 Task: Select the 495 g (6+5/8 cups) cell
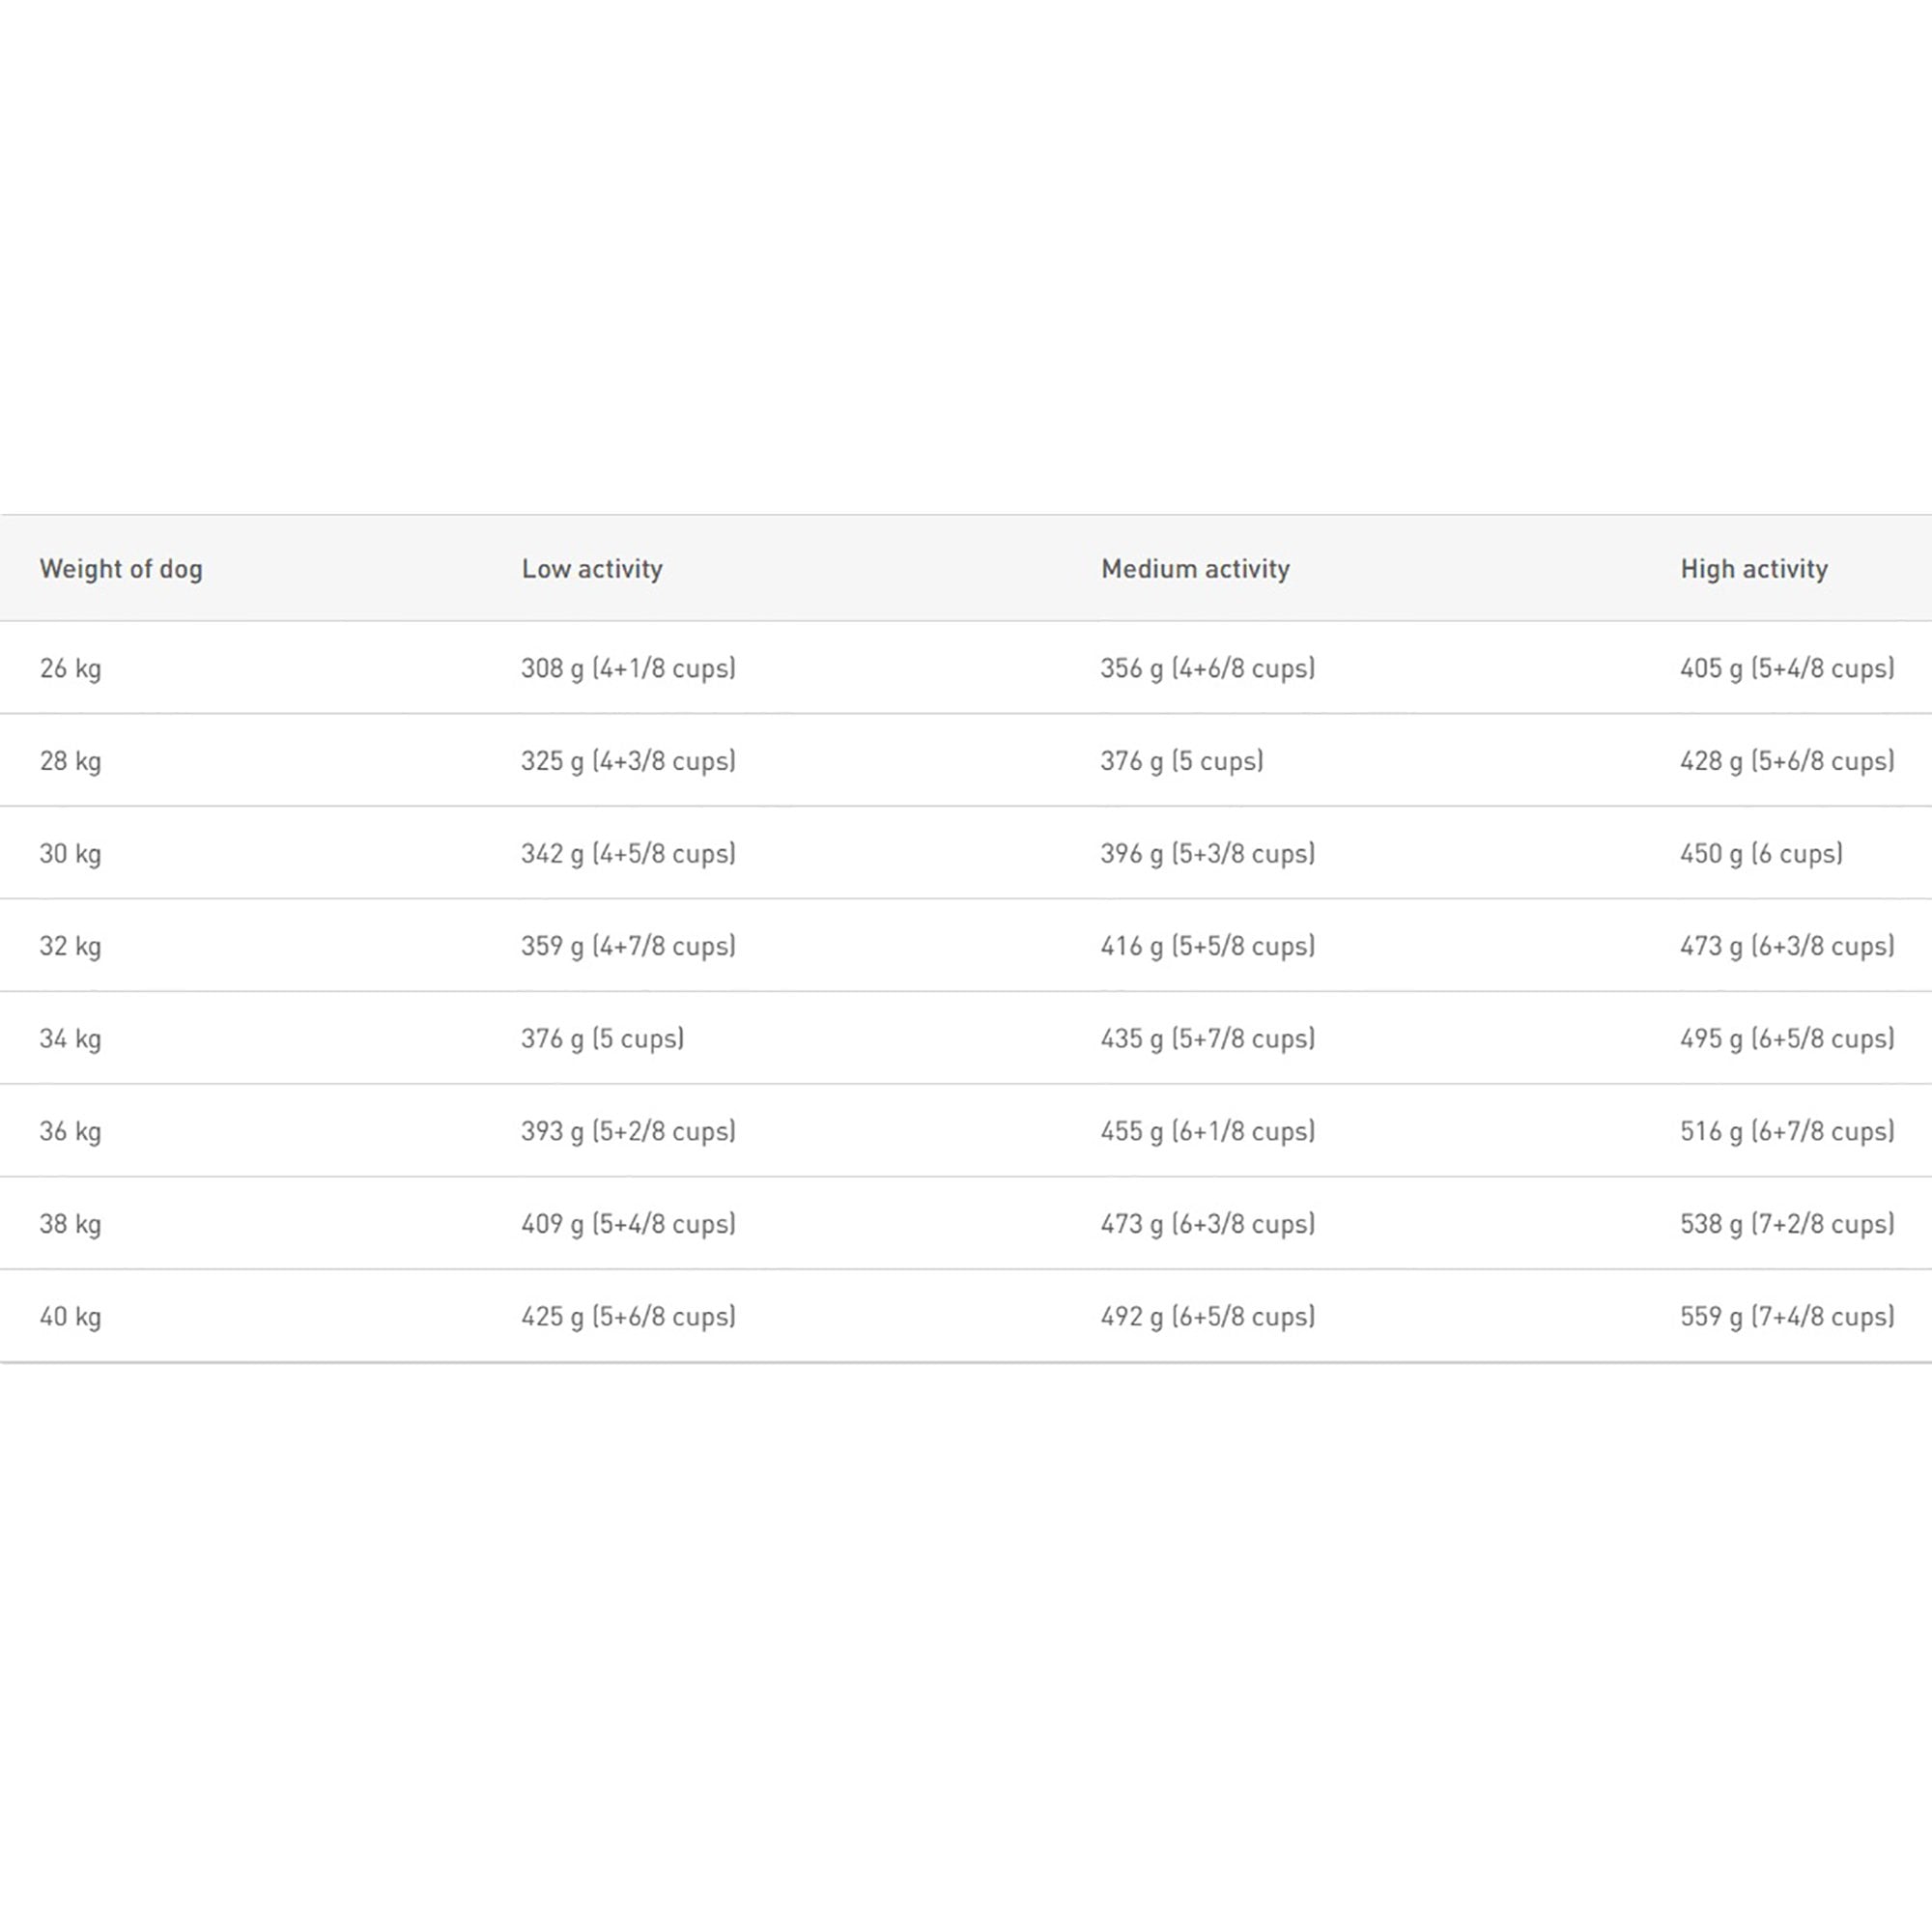[1787, 1039]
